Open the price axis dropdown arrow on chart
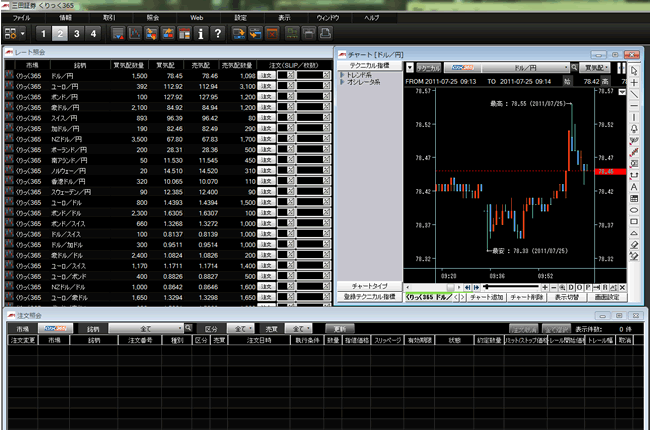 click(x=622, y=92)
